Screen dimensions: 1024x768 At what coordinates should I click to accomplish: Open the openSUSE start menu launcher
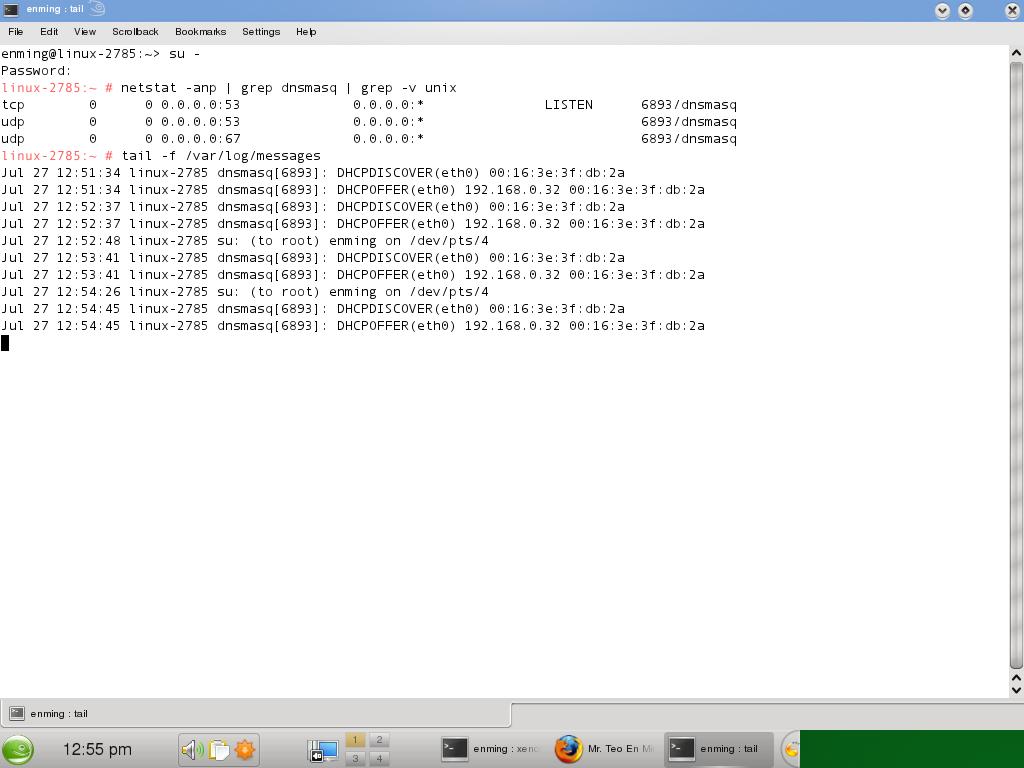18,749
